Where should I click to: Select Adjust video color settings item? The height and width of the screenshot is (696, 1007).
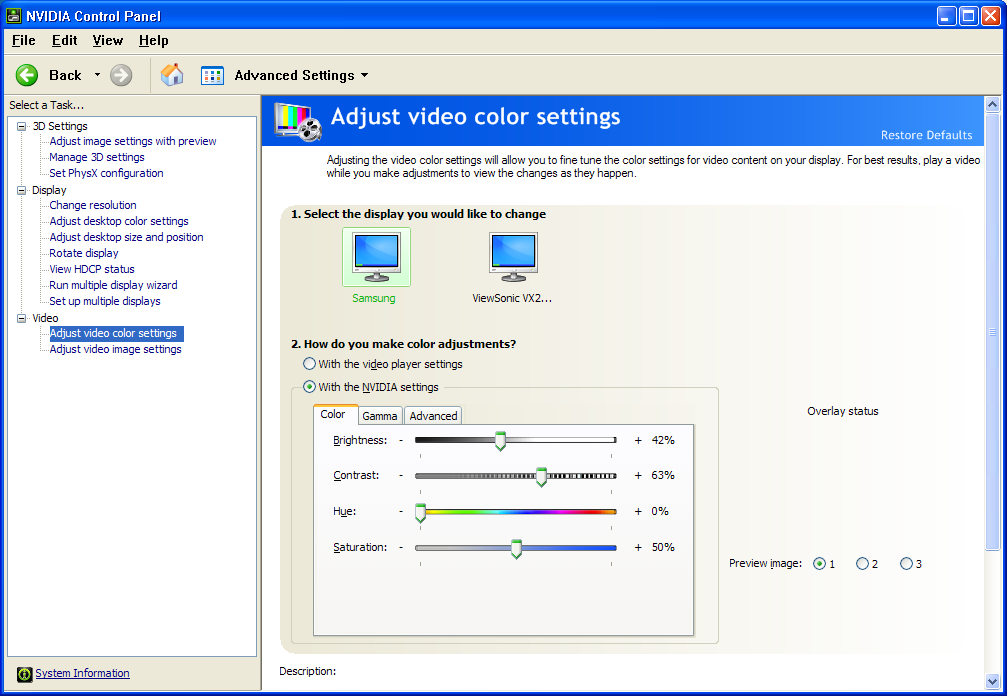pyautogui.click(x=116, y=334)
